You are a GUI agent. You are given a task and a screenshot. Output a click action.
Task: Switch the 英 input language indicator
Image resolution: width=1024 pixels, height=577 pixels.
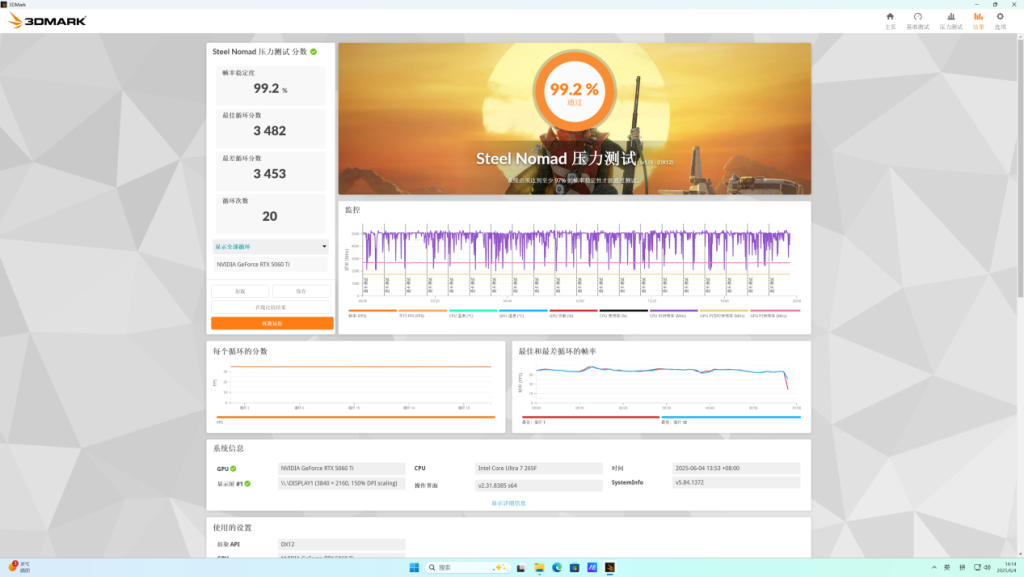tap(947, 567)
